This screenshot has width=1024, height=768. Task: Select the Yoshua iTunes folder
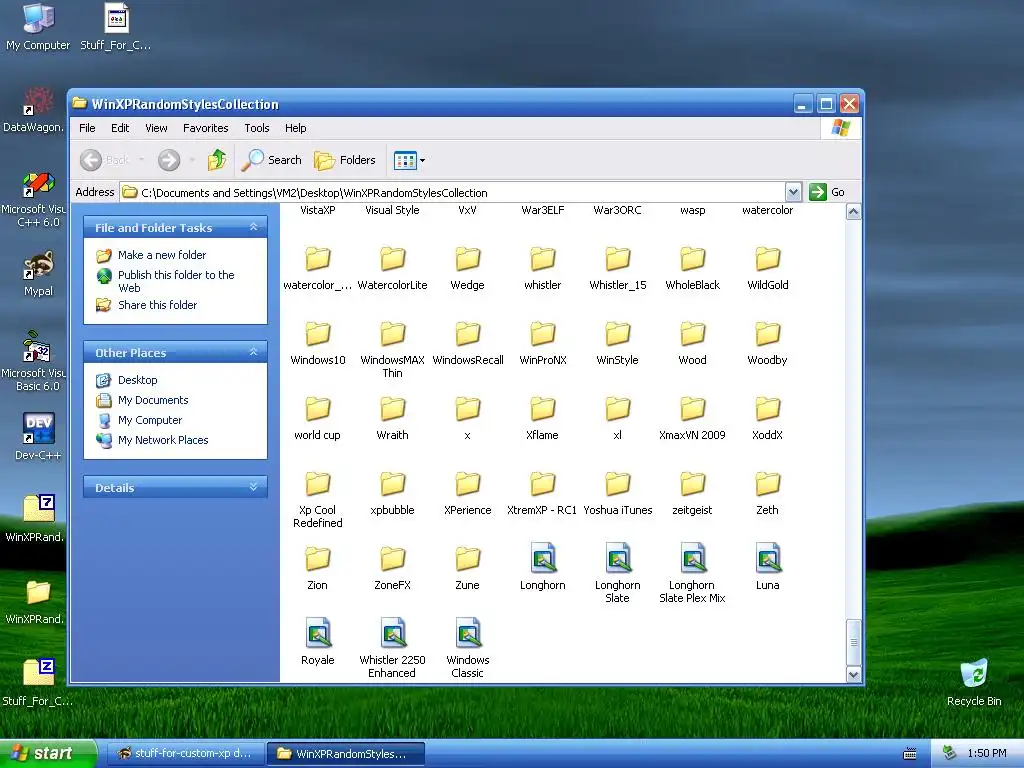tap(617, 494)
